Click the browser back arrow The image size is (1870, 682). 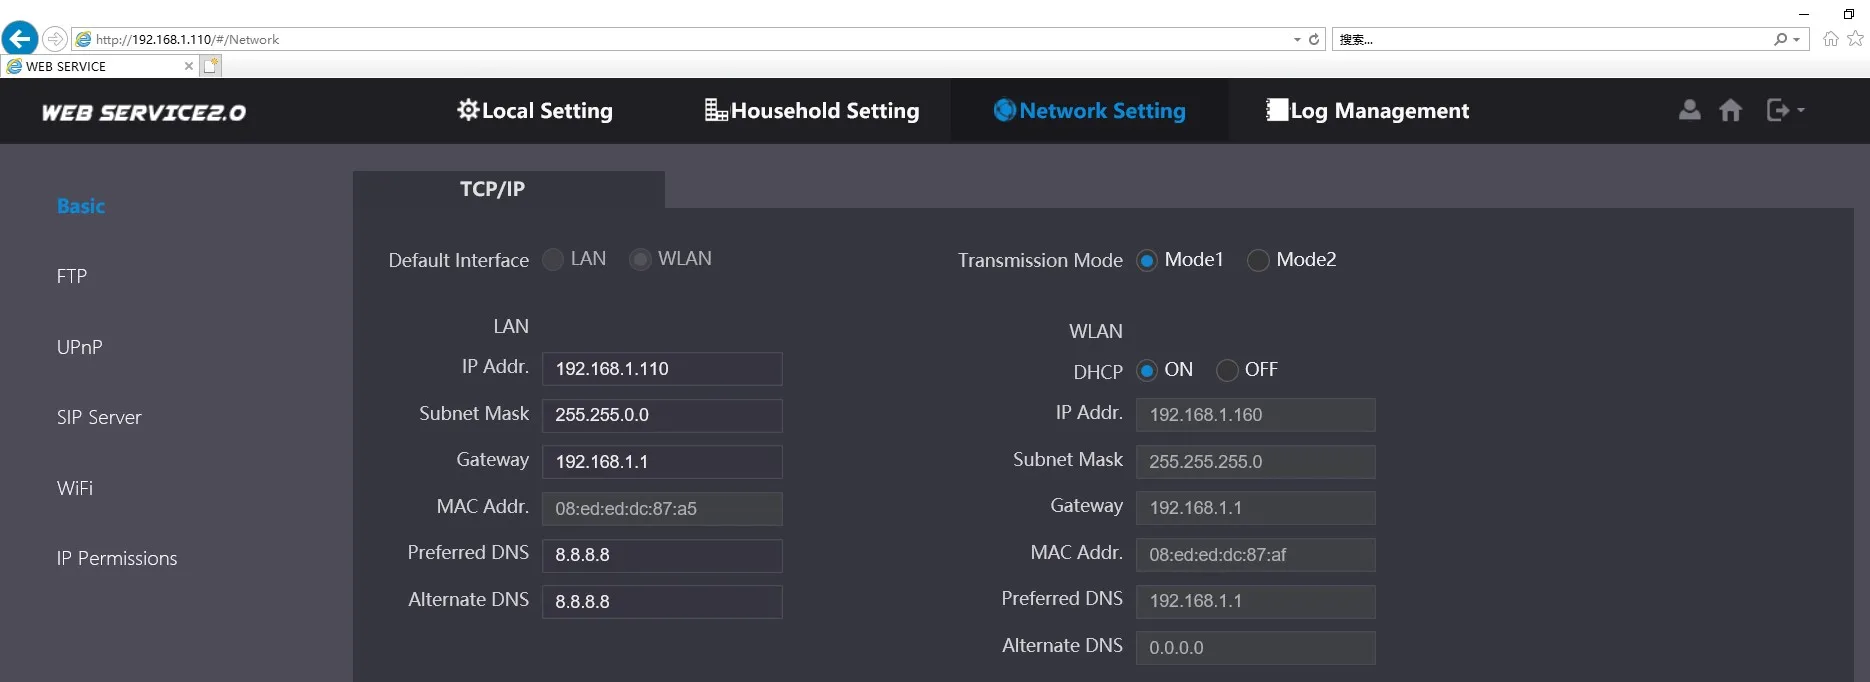coord(20,39)
